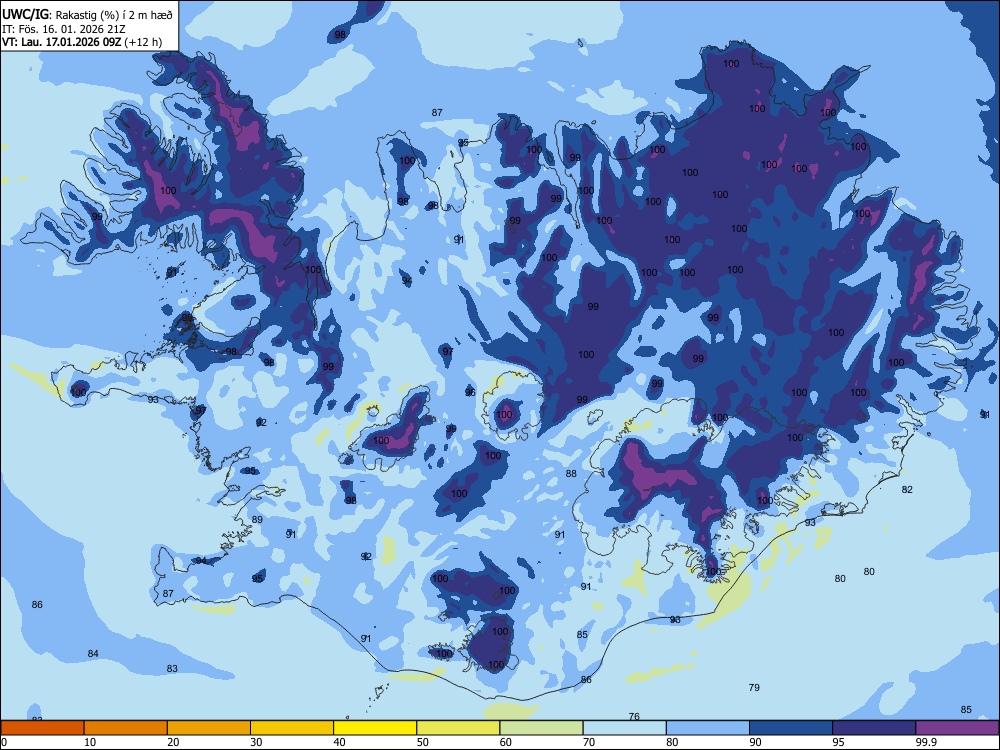Pick the purple above-99.9 legend swatch
The image size is (1000, 750).
tap(957, 728)
